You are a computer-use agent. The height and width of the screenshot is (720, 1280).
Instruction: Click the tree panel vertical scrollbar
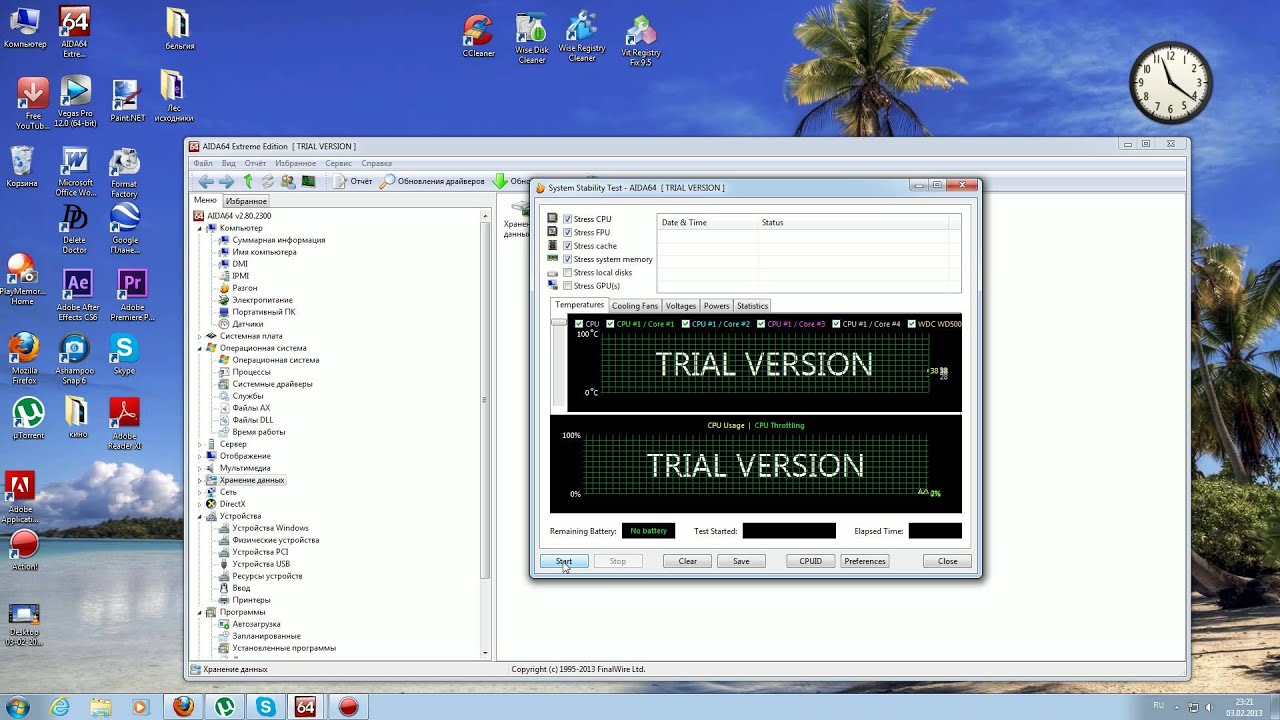point(485,400)
